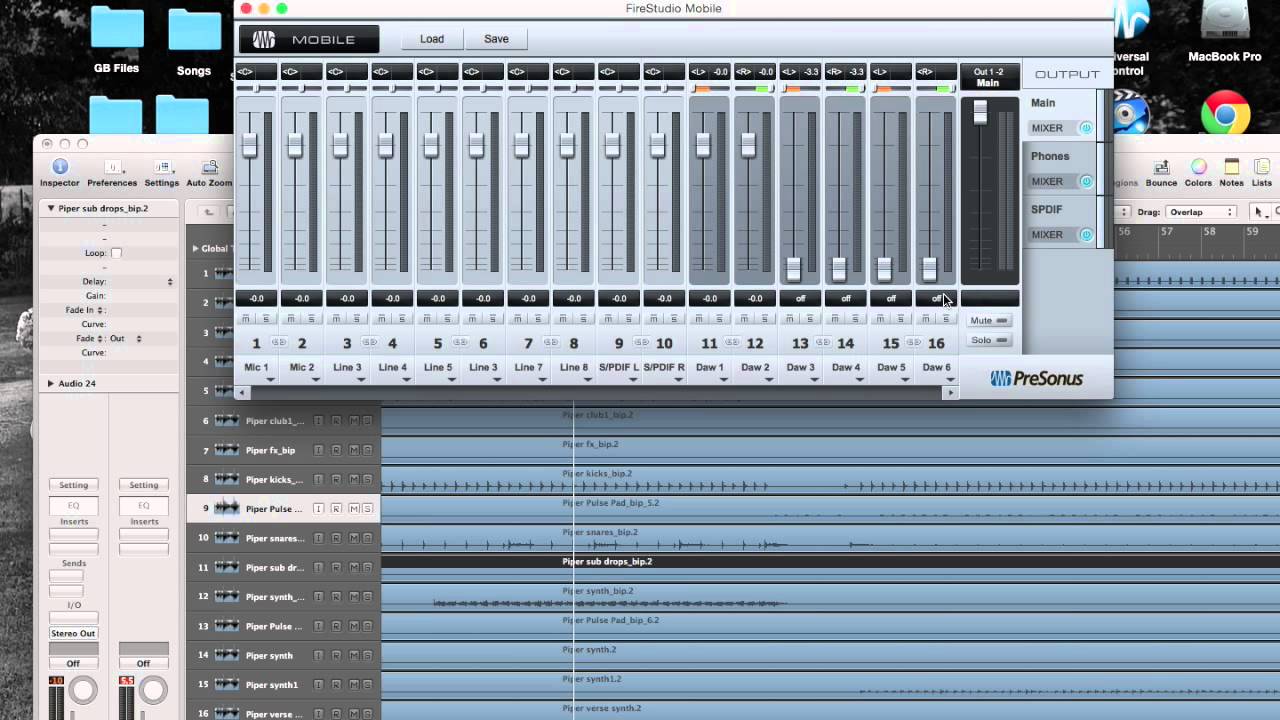Link channels 5 and 6 stereo

coord(460,343)
